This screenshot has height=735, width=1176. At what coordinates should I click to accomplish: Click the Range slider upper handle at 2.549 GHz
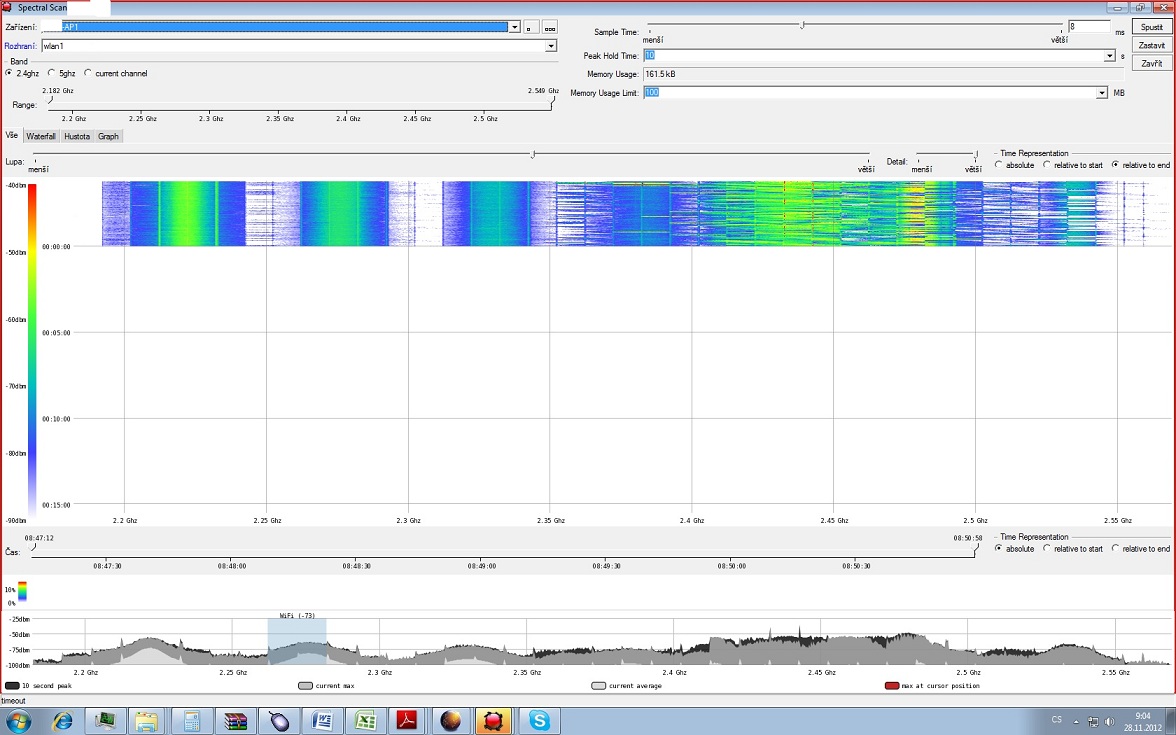click(552, 101)
